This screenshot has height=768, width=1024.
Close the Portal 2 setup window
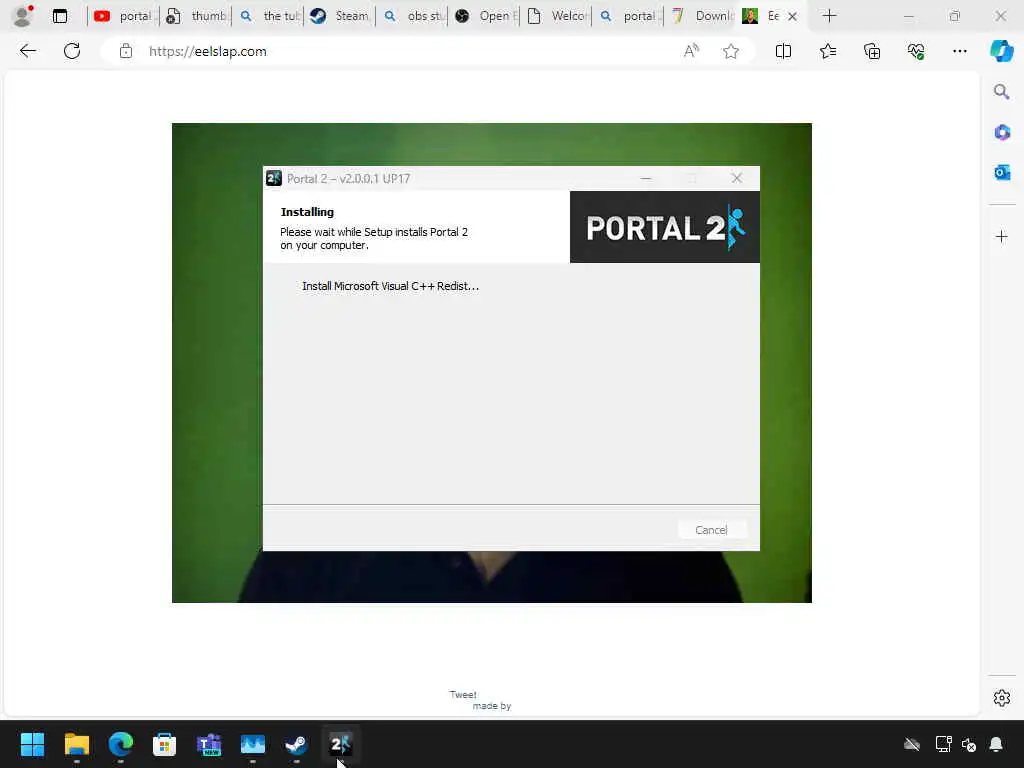pyautogui.click(x=737, y=178)
